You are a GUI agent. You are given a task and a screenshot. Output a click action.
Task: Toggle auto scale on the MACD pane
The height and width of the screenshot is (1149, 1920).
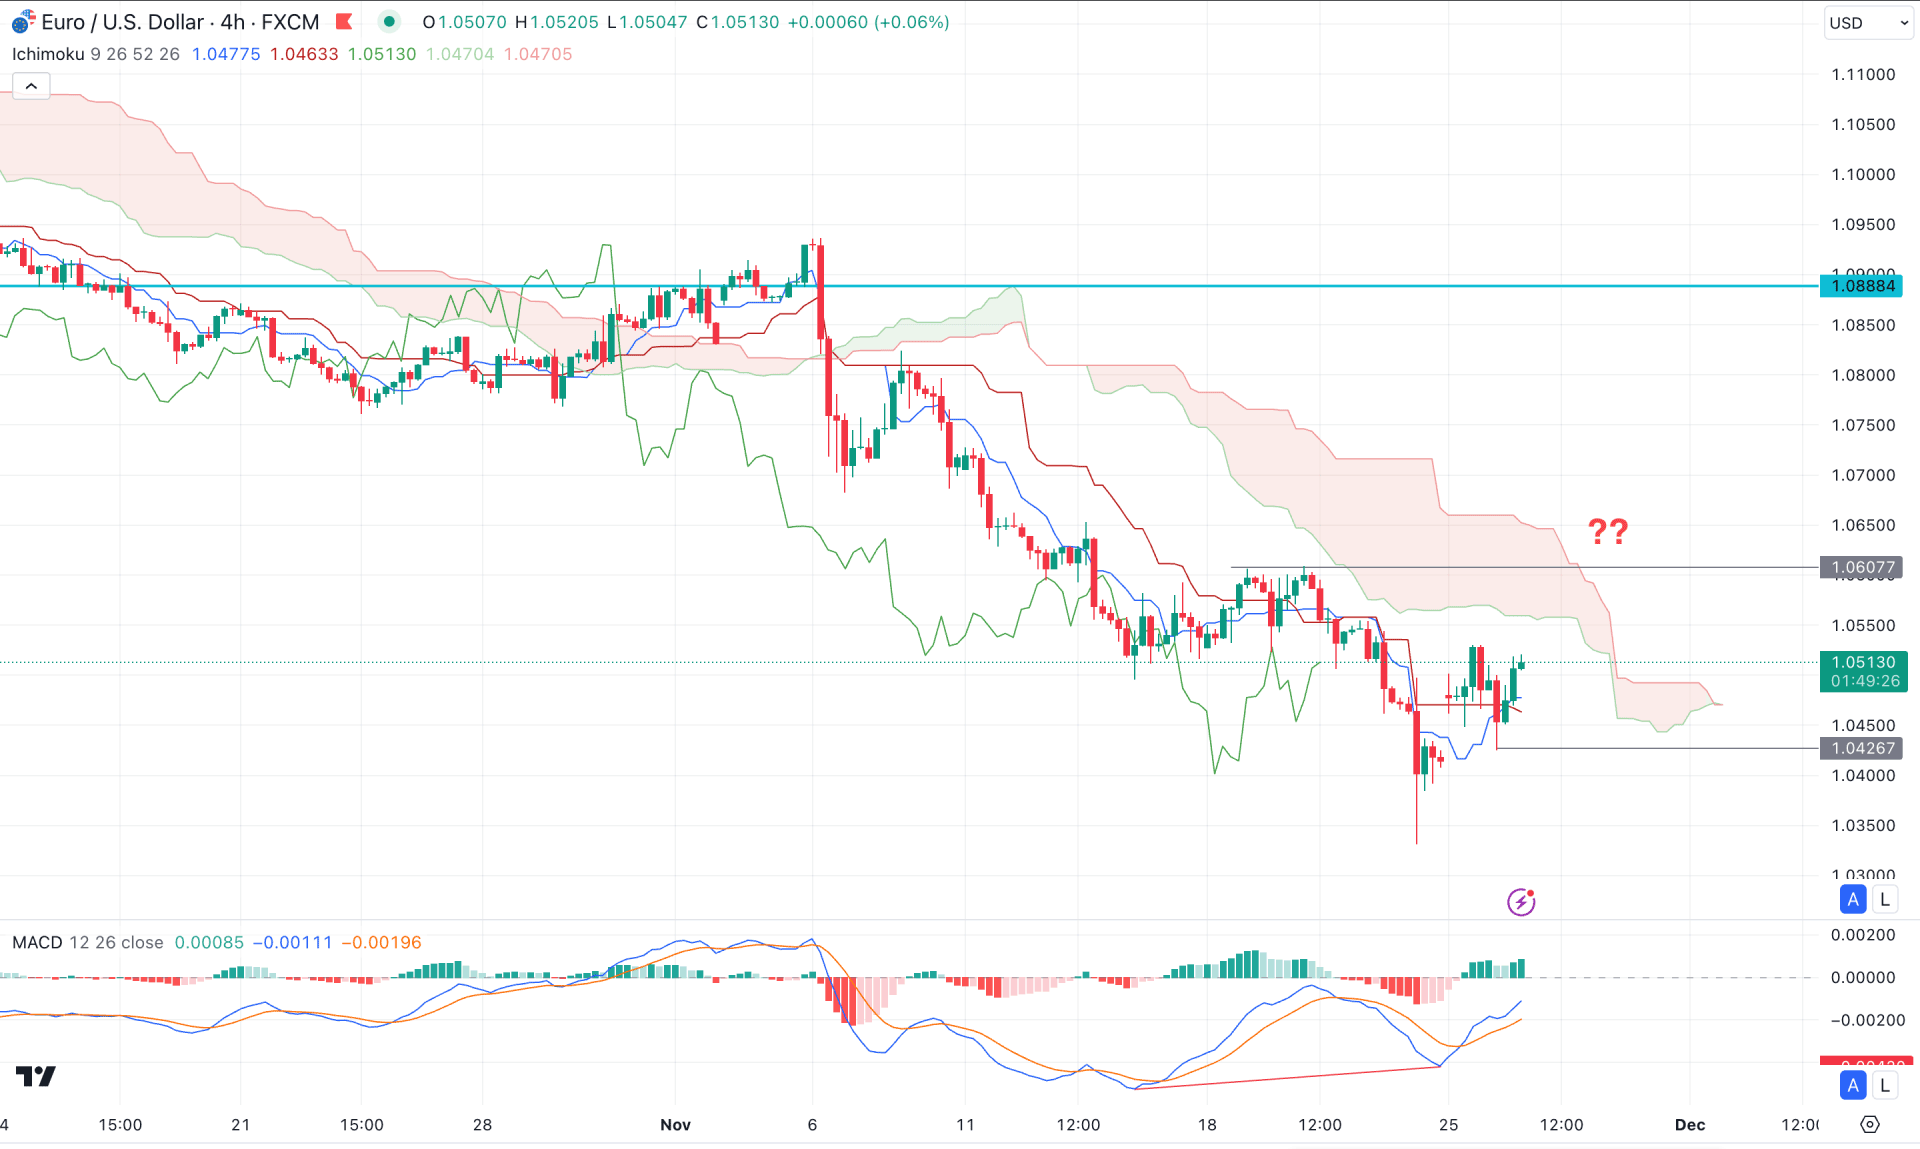tap(1853, 1085)
